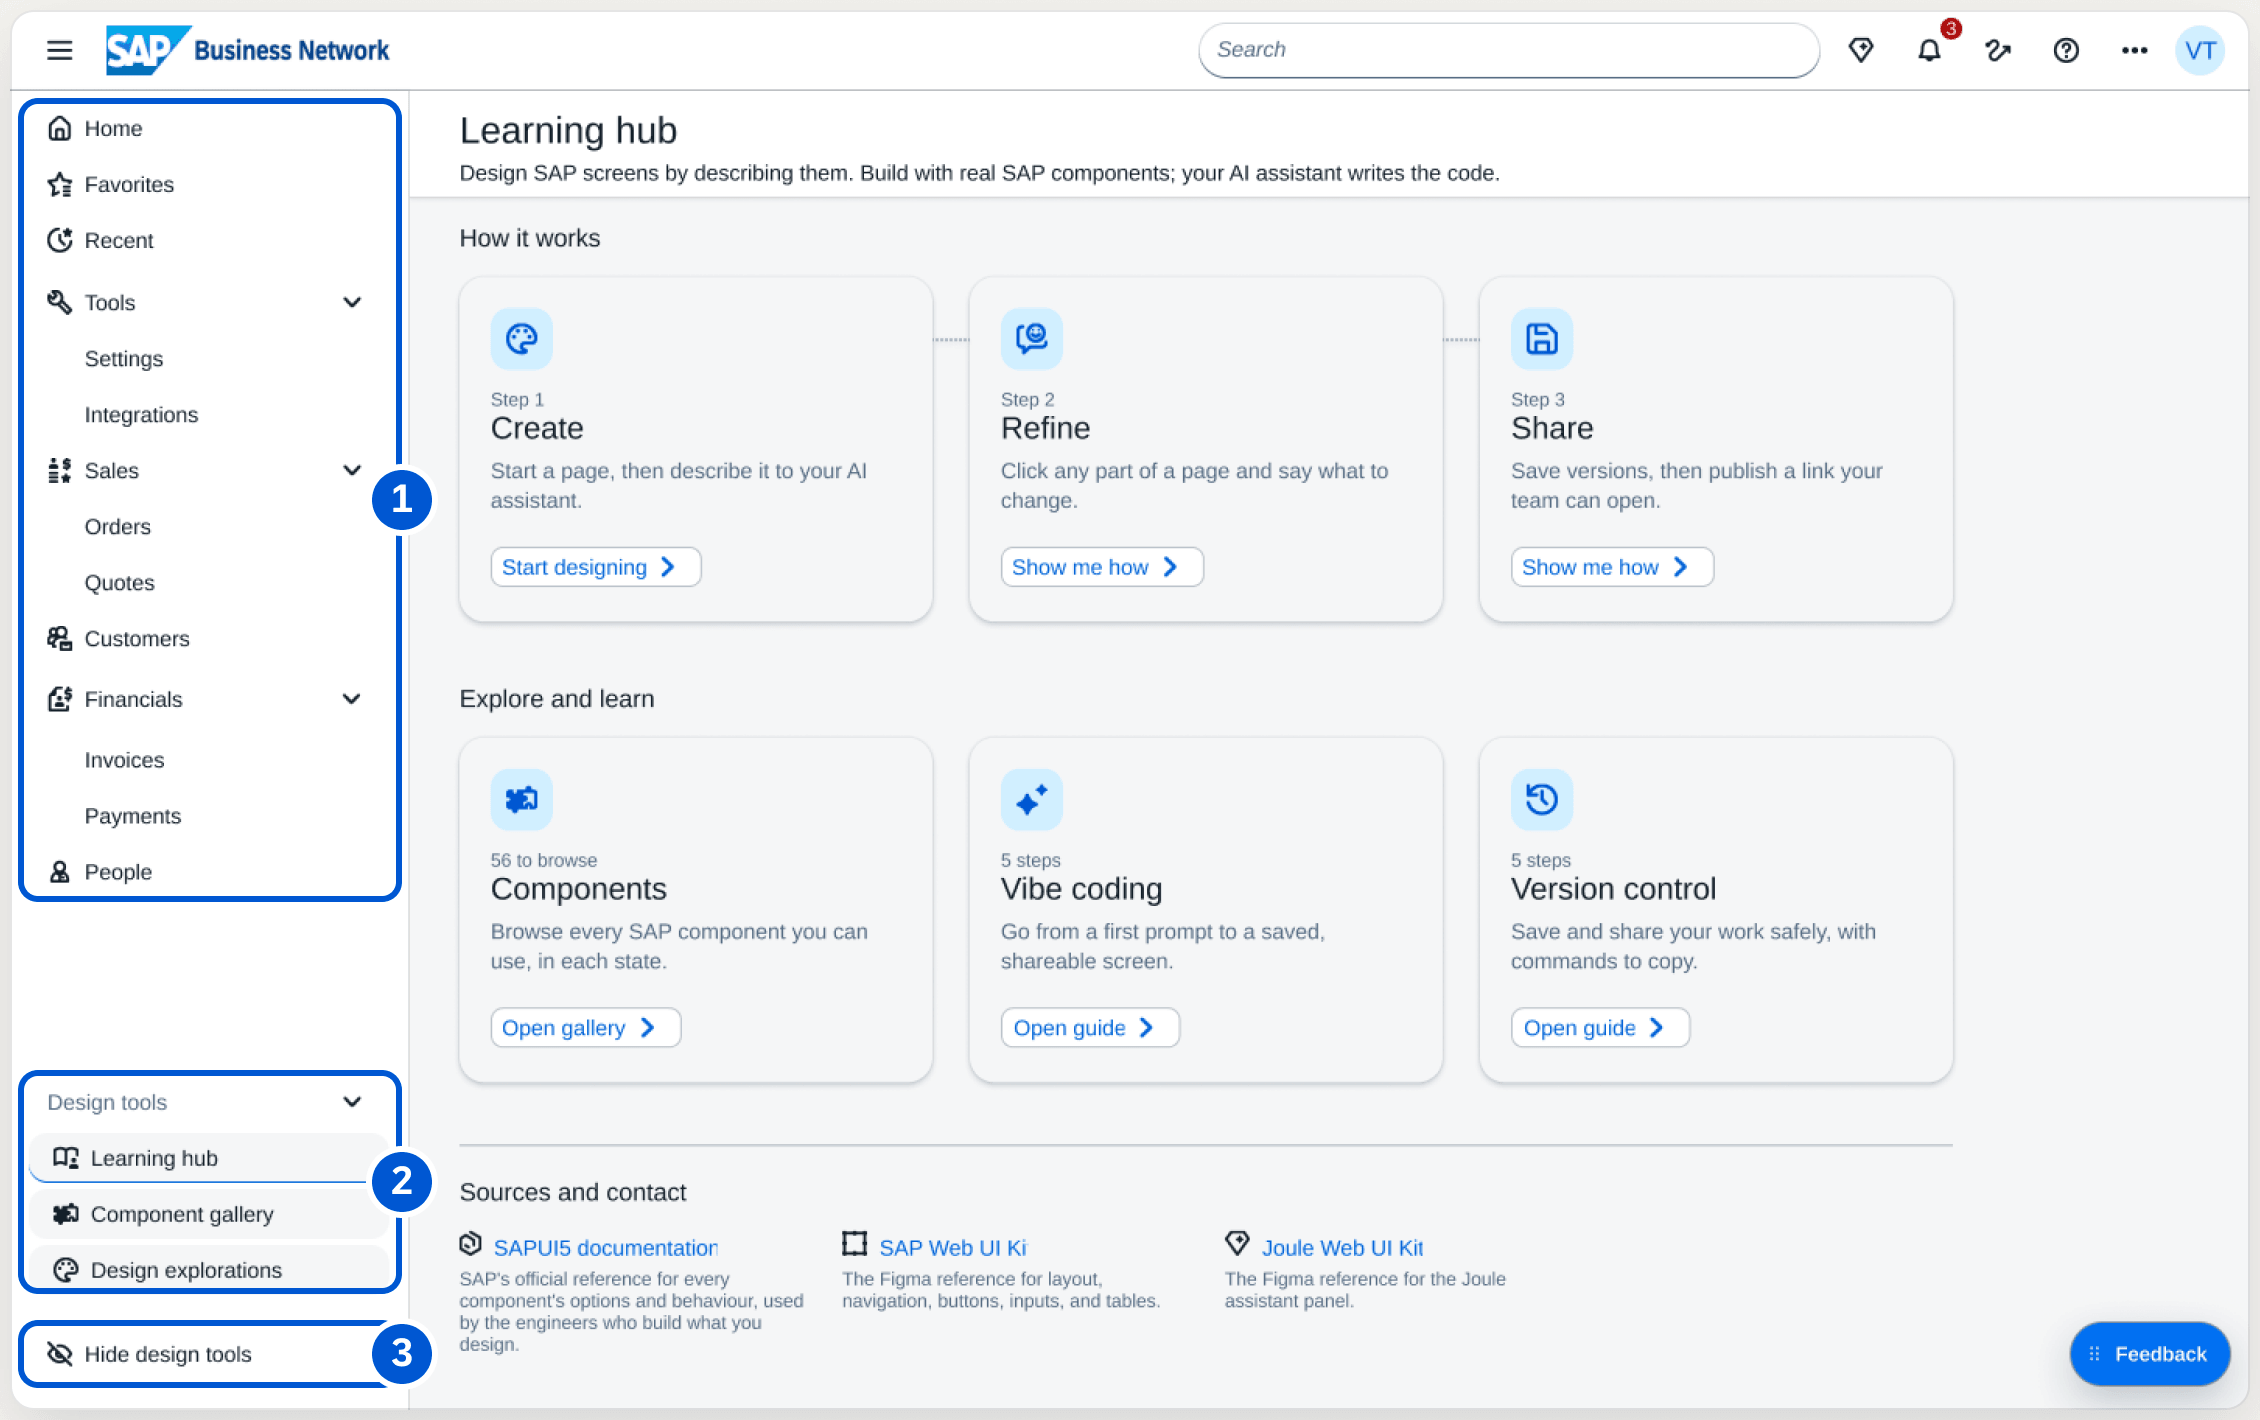Open notifications bell with 3 alerts
Screen dimensions: 2260x1420
click(x=1930, y=50)
